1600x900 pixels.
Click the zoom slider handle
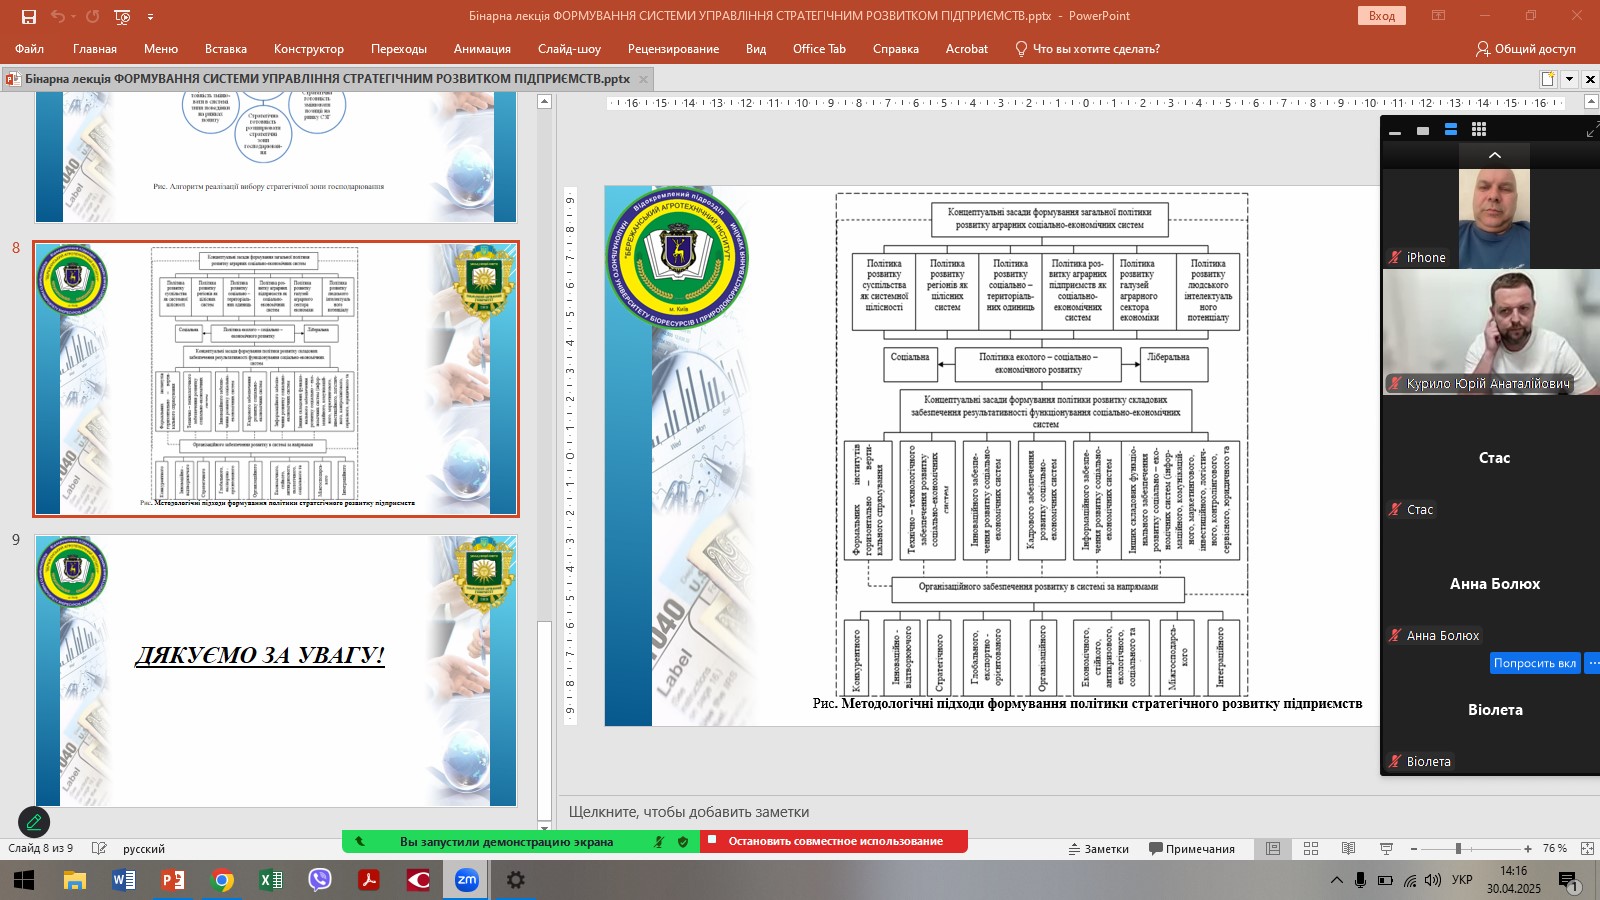coord(1458,848)
